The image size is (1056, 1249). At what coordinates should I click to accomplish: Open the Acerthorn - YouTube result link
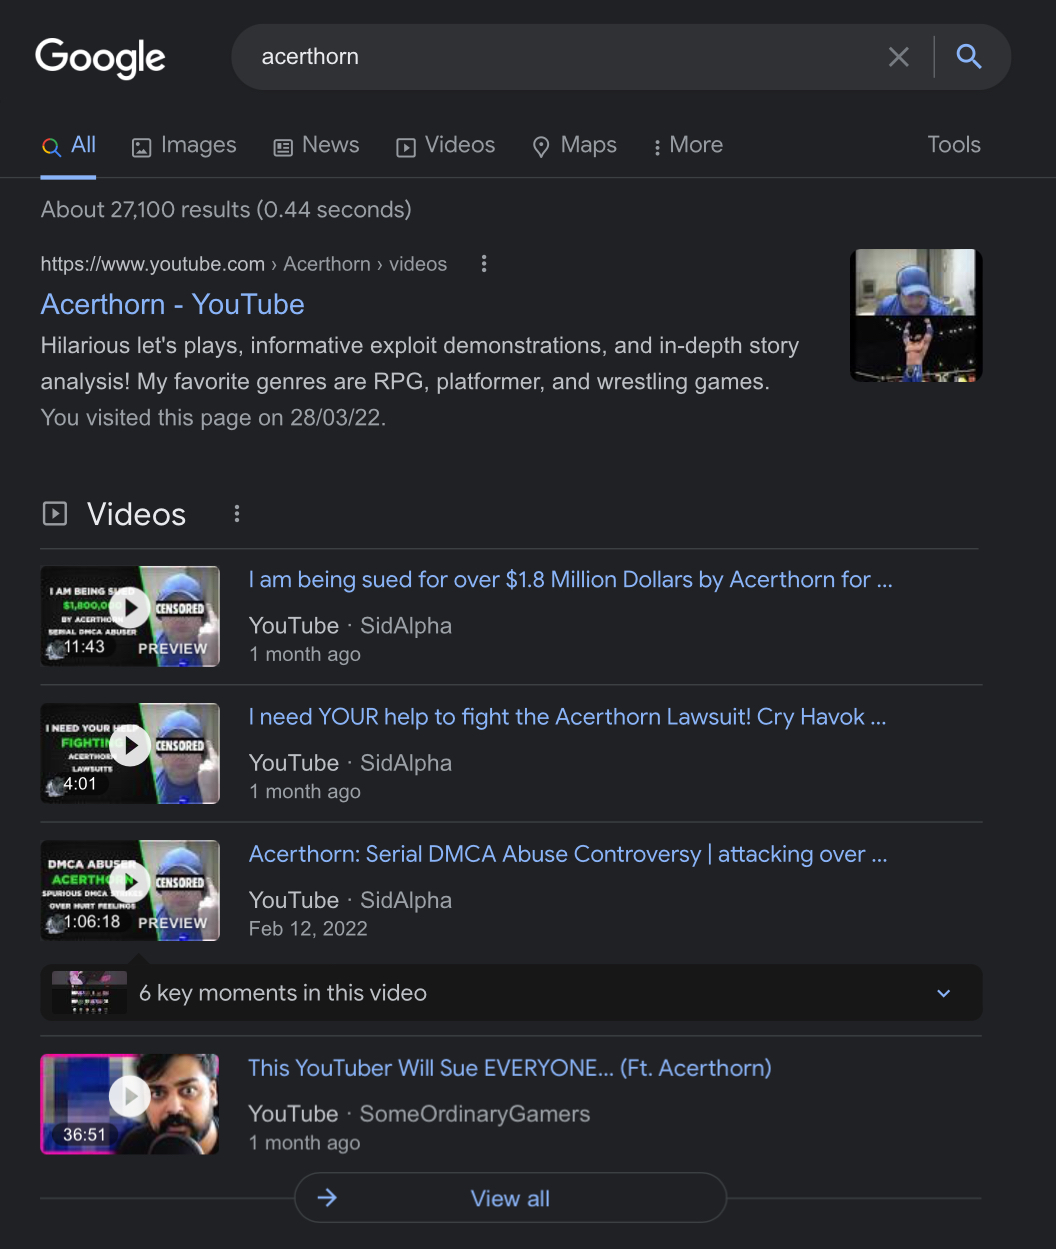[x=172, y=304]
